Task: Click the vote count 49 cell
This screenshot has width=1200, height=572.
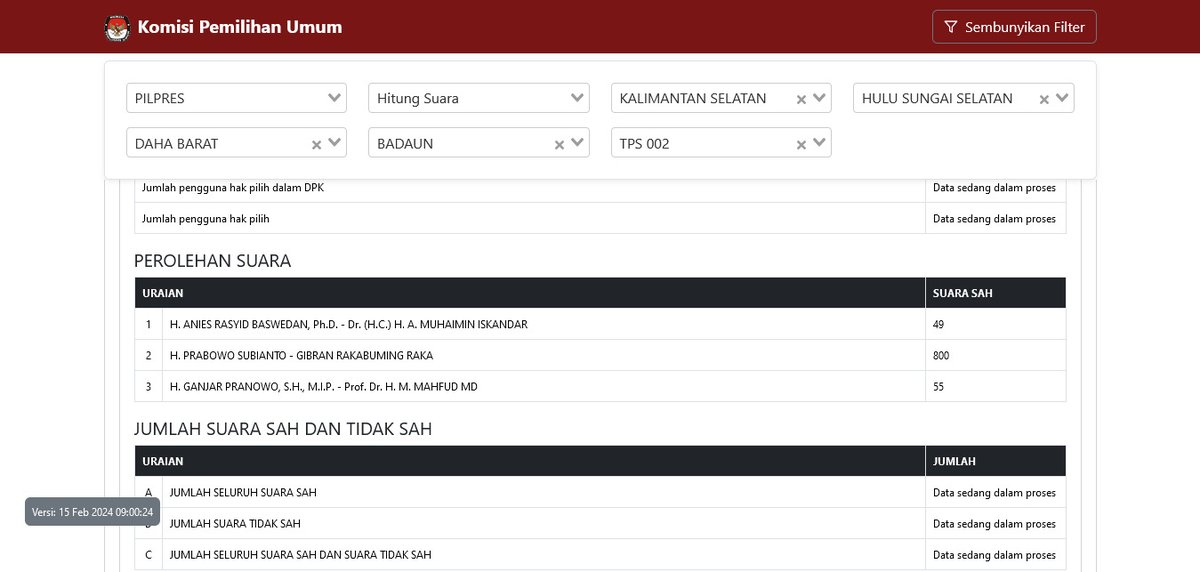Action: (x=995, y=324)
